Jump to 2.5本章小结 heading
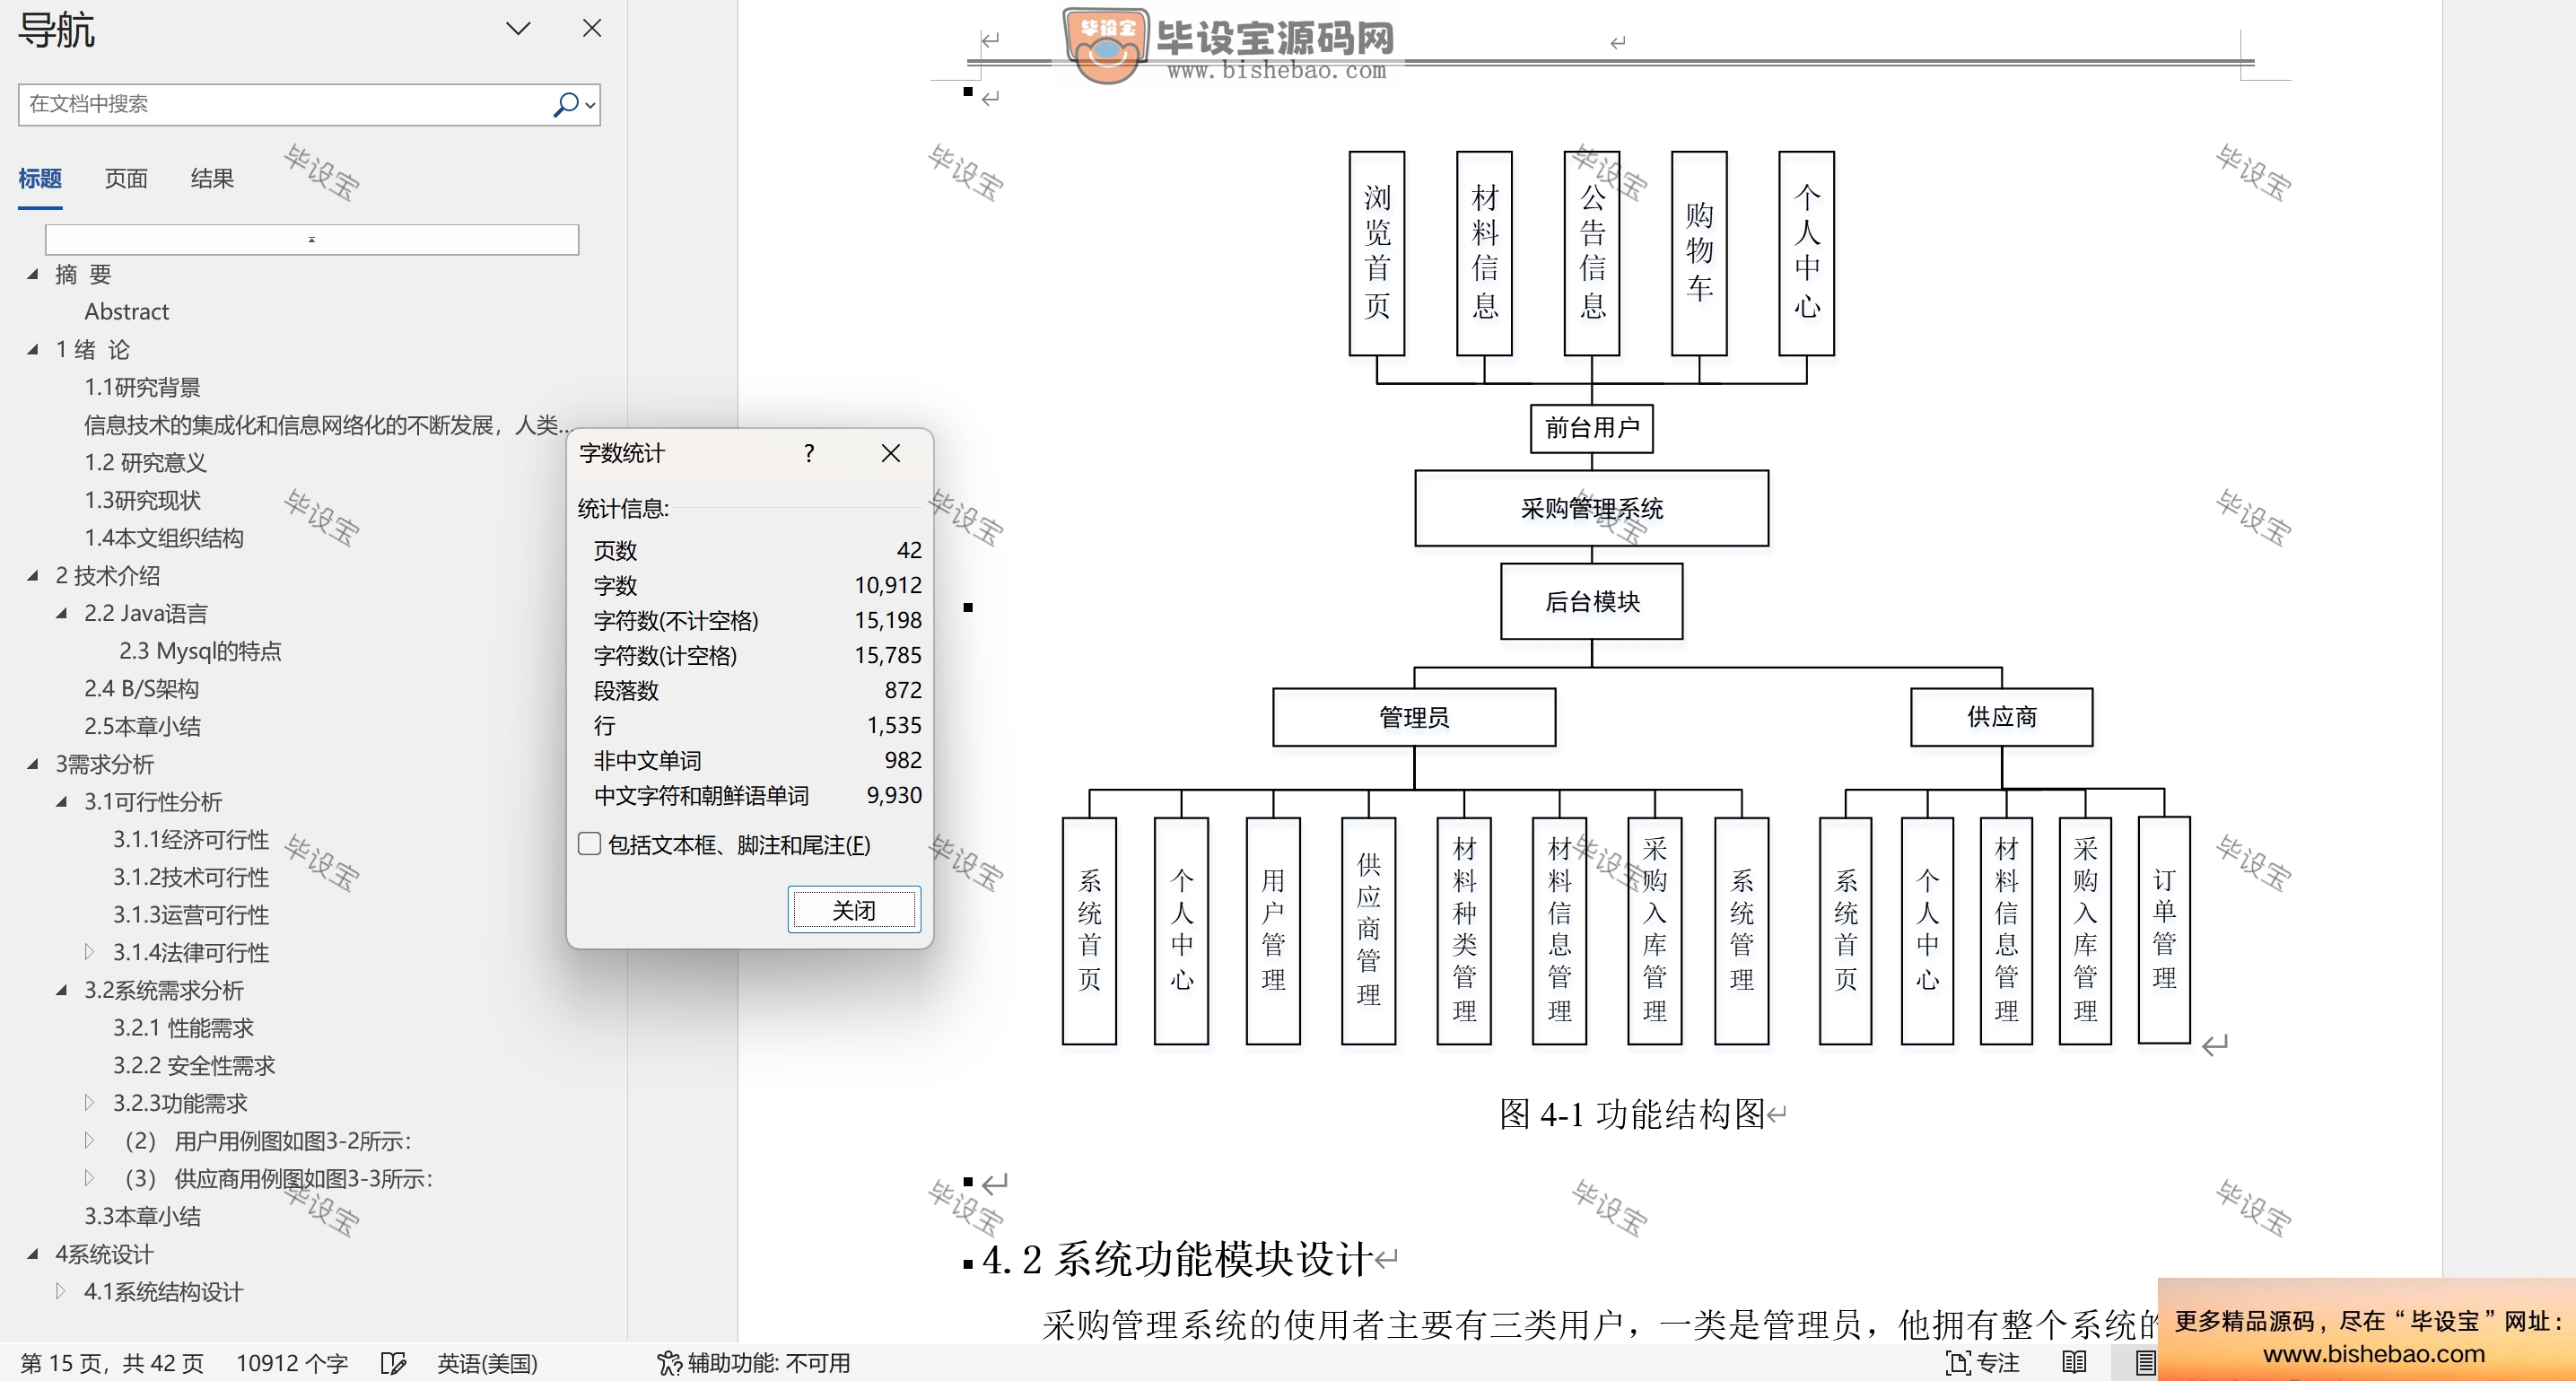 [x=142, y=726]
